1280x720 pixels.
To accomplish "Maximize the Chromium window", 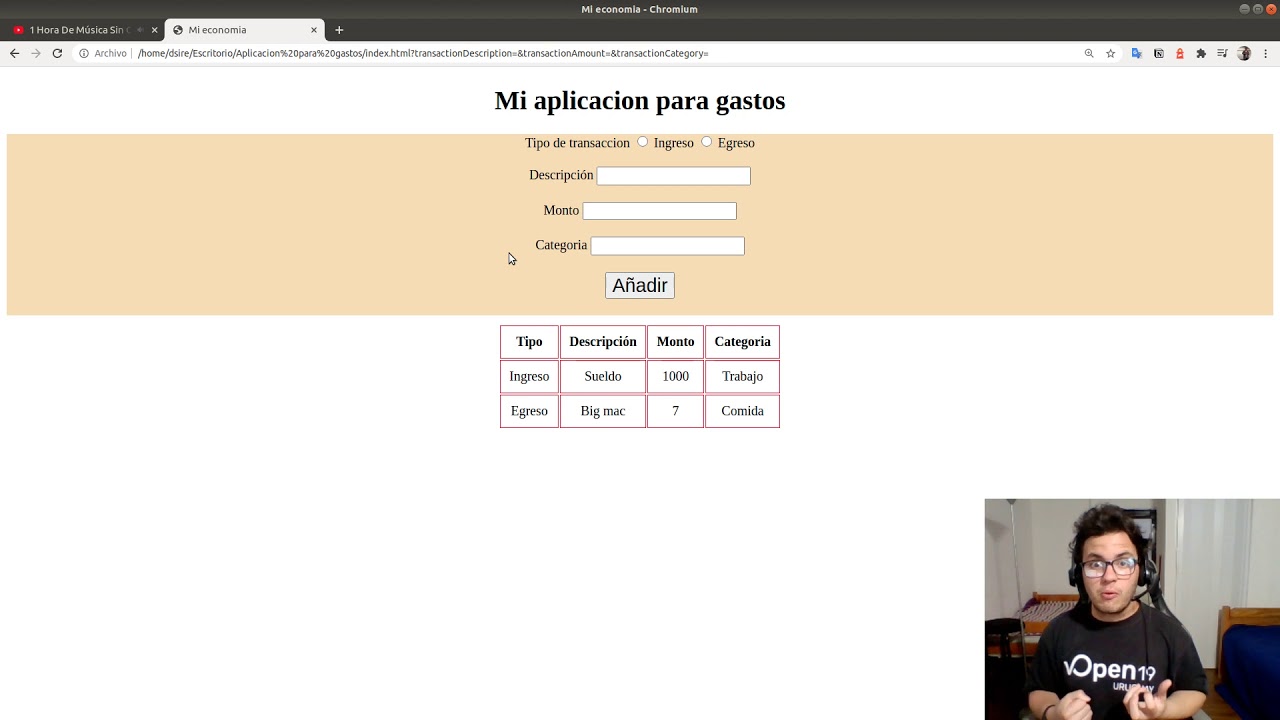I will (1257, 9).
